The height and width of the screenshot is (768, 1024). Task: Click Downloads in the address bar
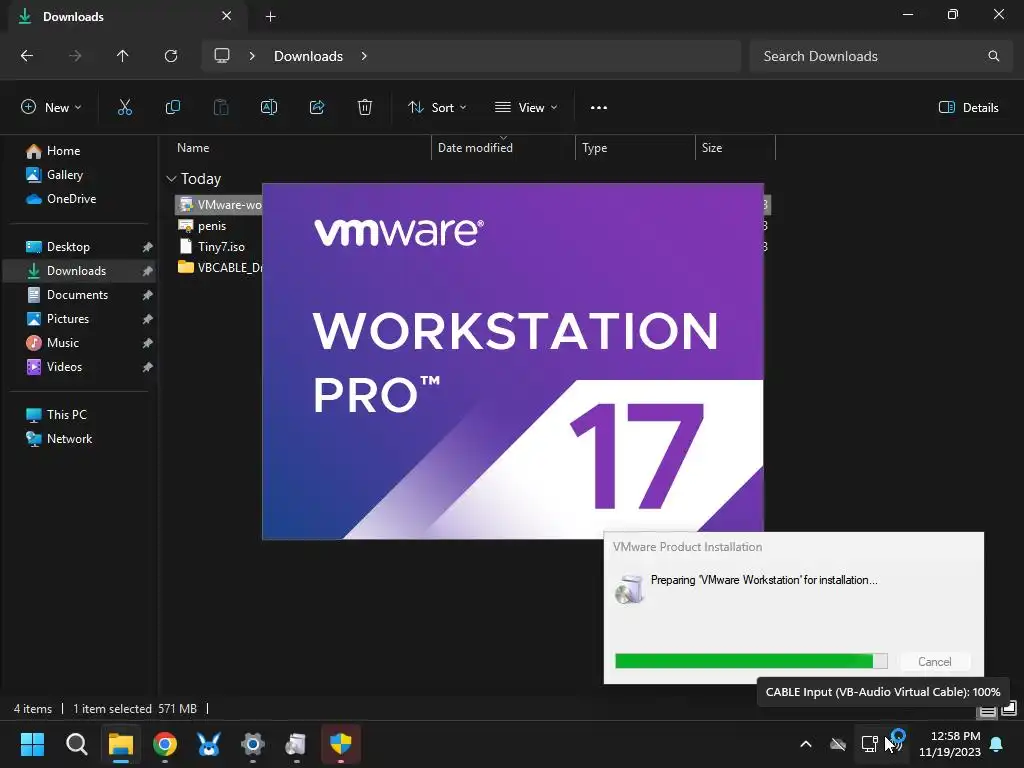pyautogui.click(x=308, y=56)
